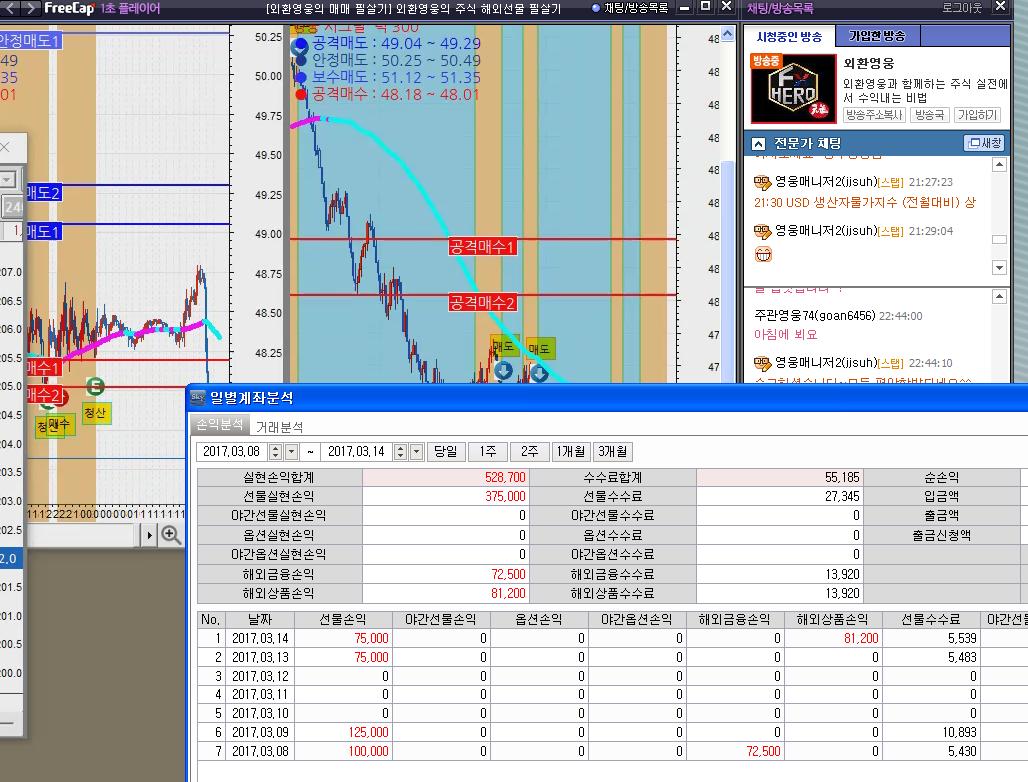
Task: Select the 가입한 방송 tab
Action: 877,36
